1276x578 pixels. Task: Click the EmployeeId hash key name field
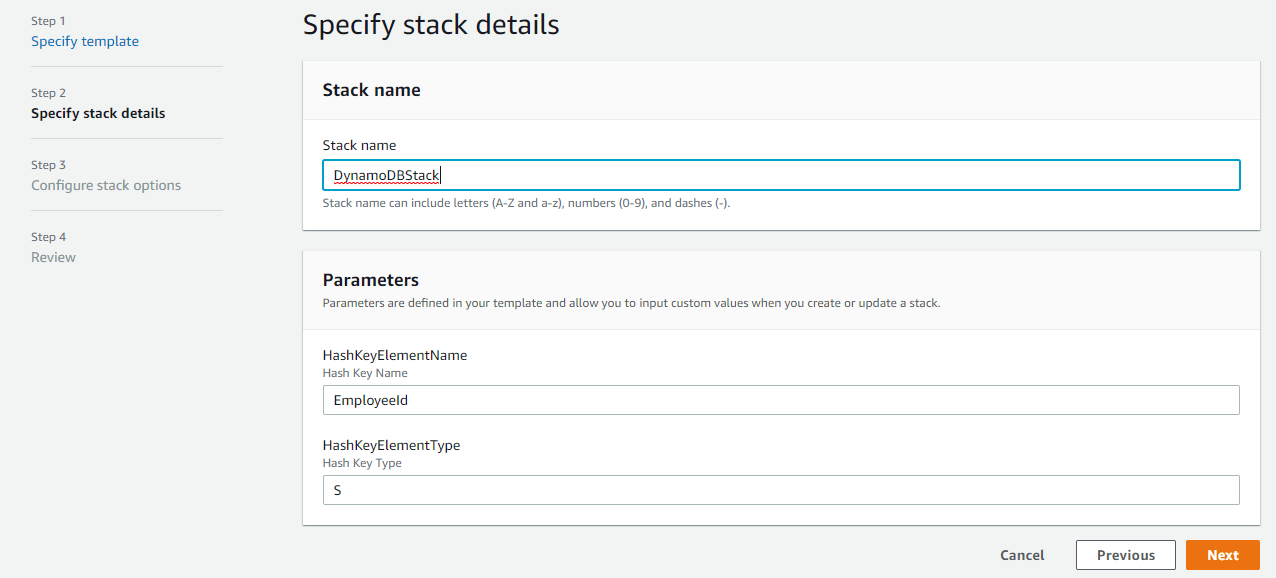pyautogui.click(x=781, y=400)
